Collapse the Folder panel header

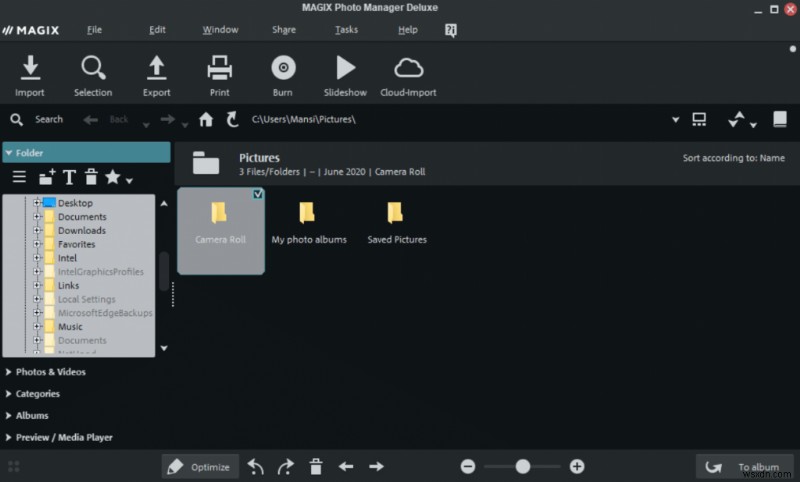tap(86, 153)
